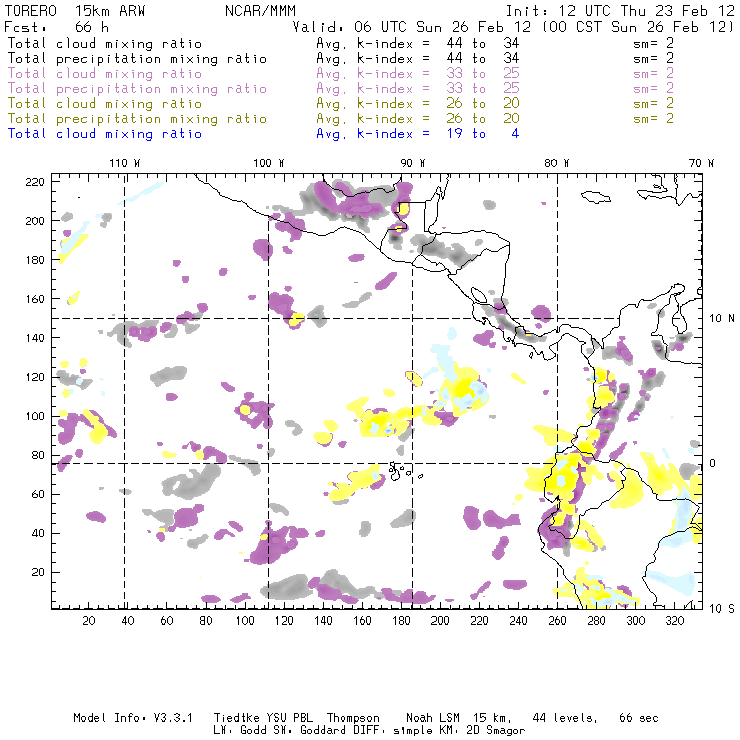Select the purple 'Total precipitation mixing ratio' legend line
Screen dimensions: 740x740
pos(137,89)
